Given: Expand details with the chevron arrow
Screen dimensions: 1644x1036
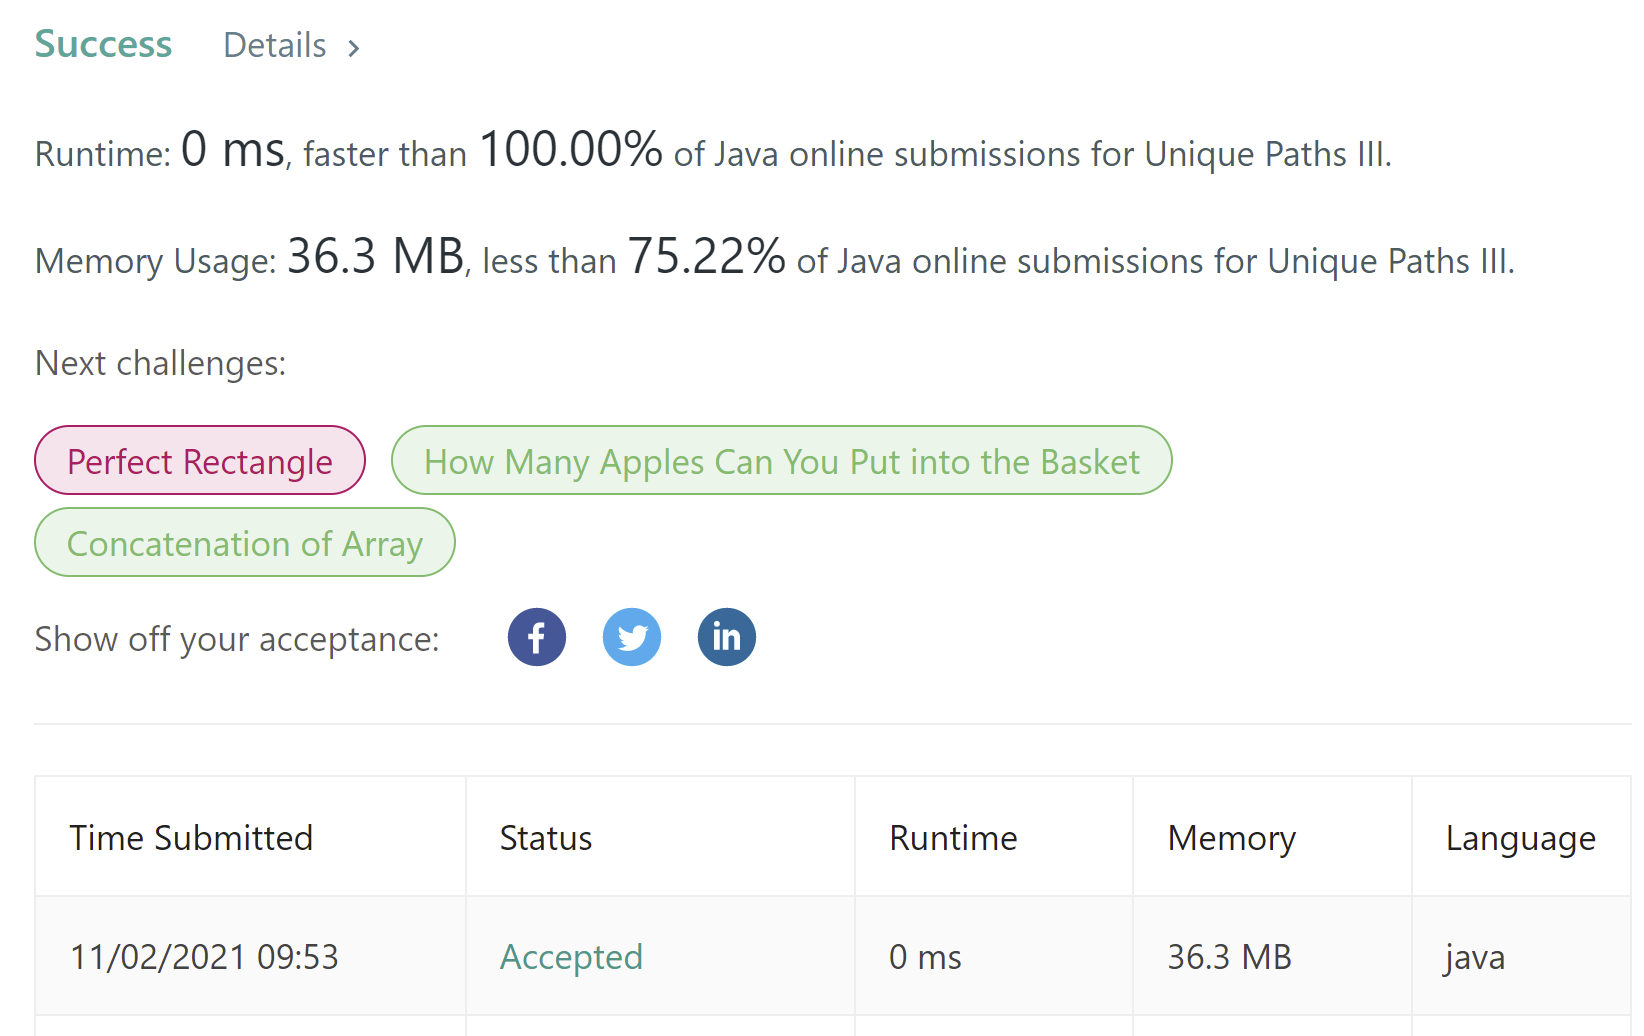Looking at the screenshot, I should 353,48.
